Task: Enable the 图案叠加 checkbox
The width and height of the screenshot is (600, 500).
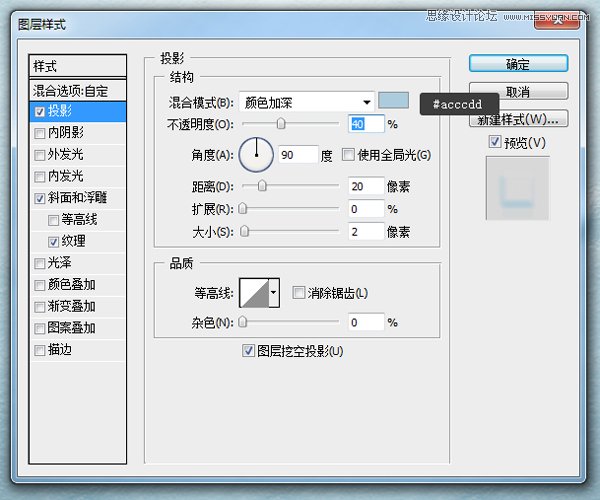Action: 40,329
